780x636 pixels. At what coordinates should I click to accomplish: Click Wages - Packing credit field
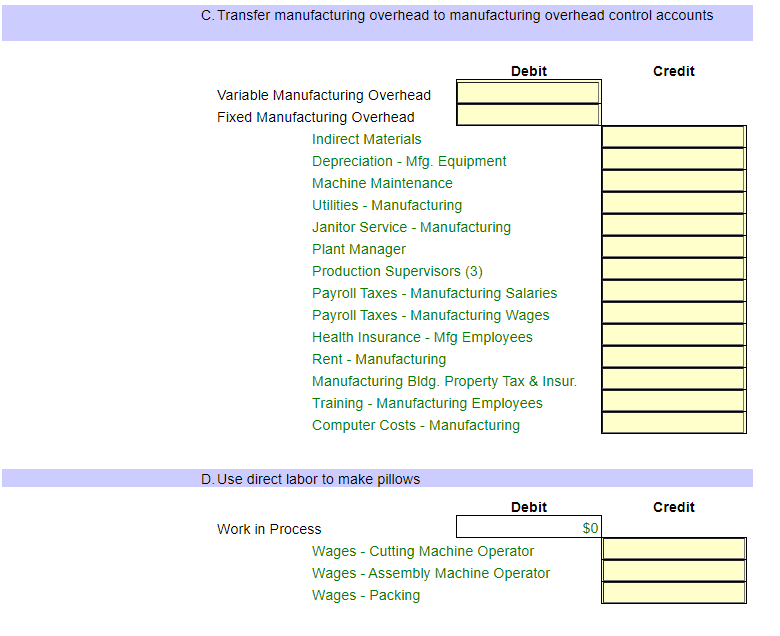(674, 593)
